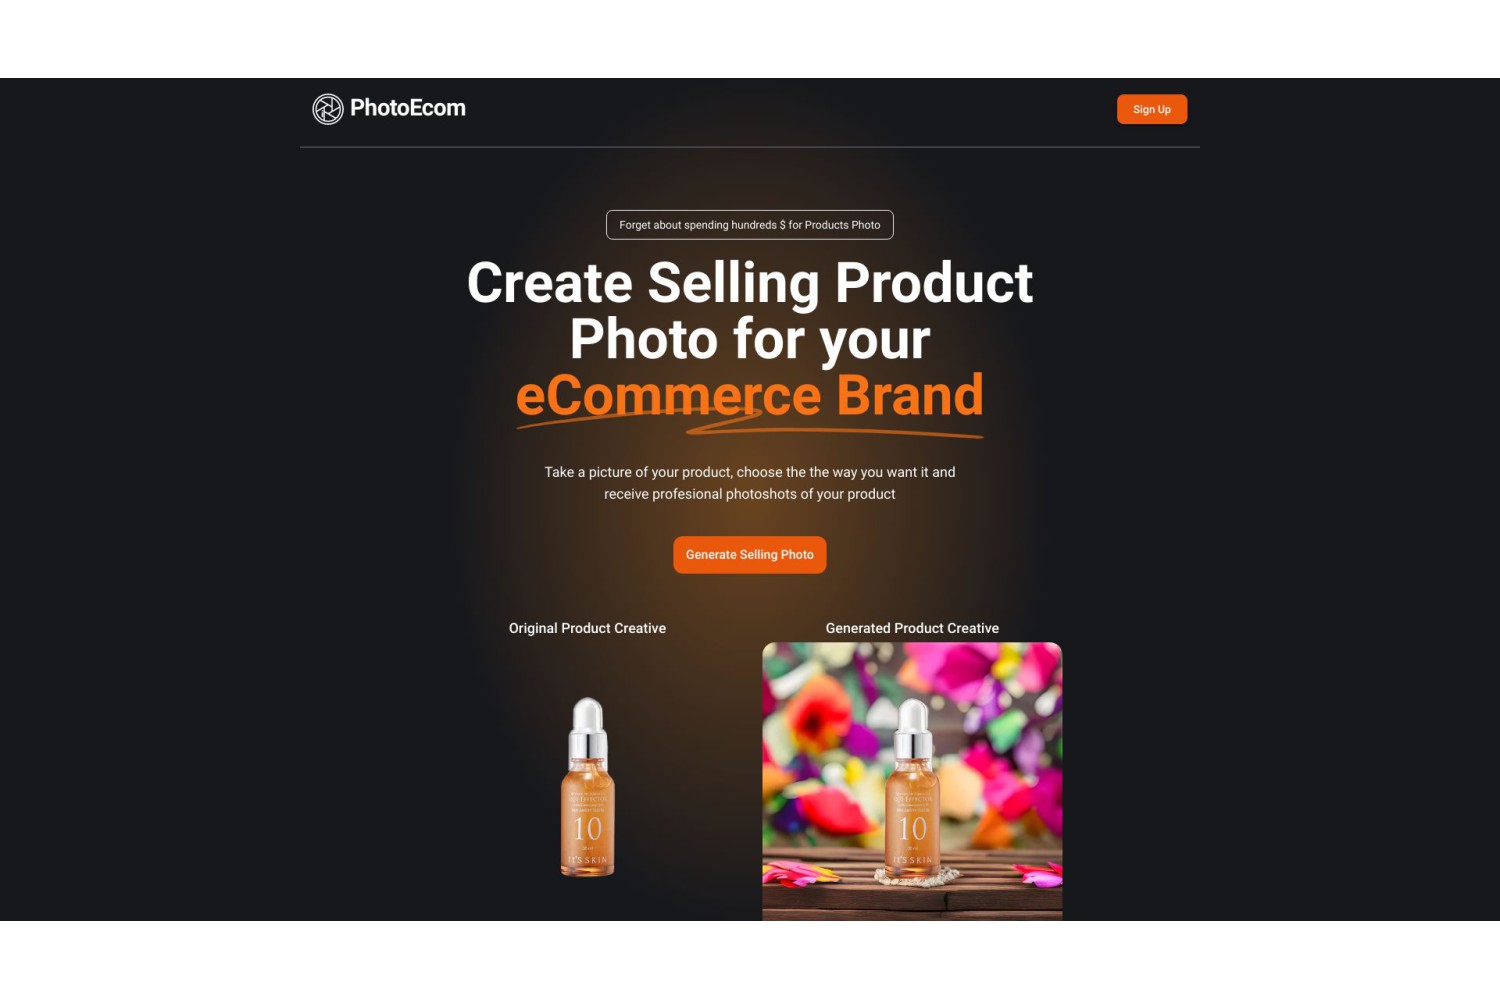The image size is (1500, 1000).
Task: Open the generated product photo with flowers
Action: (x=912, y=781)
